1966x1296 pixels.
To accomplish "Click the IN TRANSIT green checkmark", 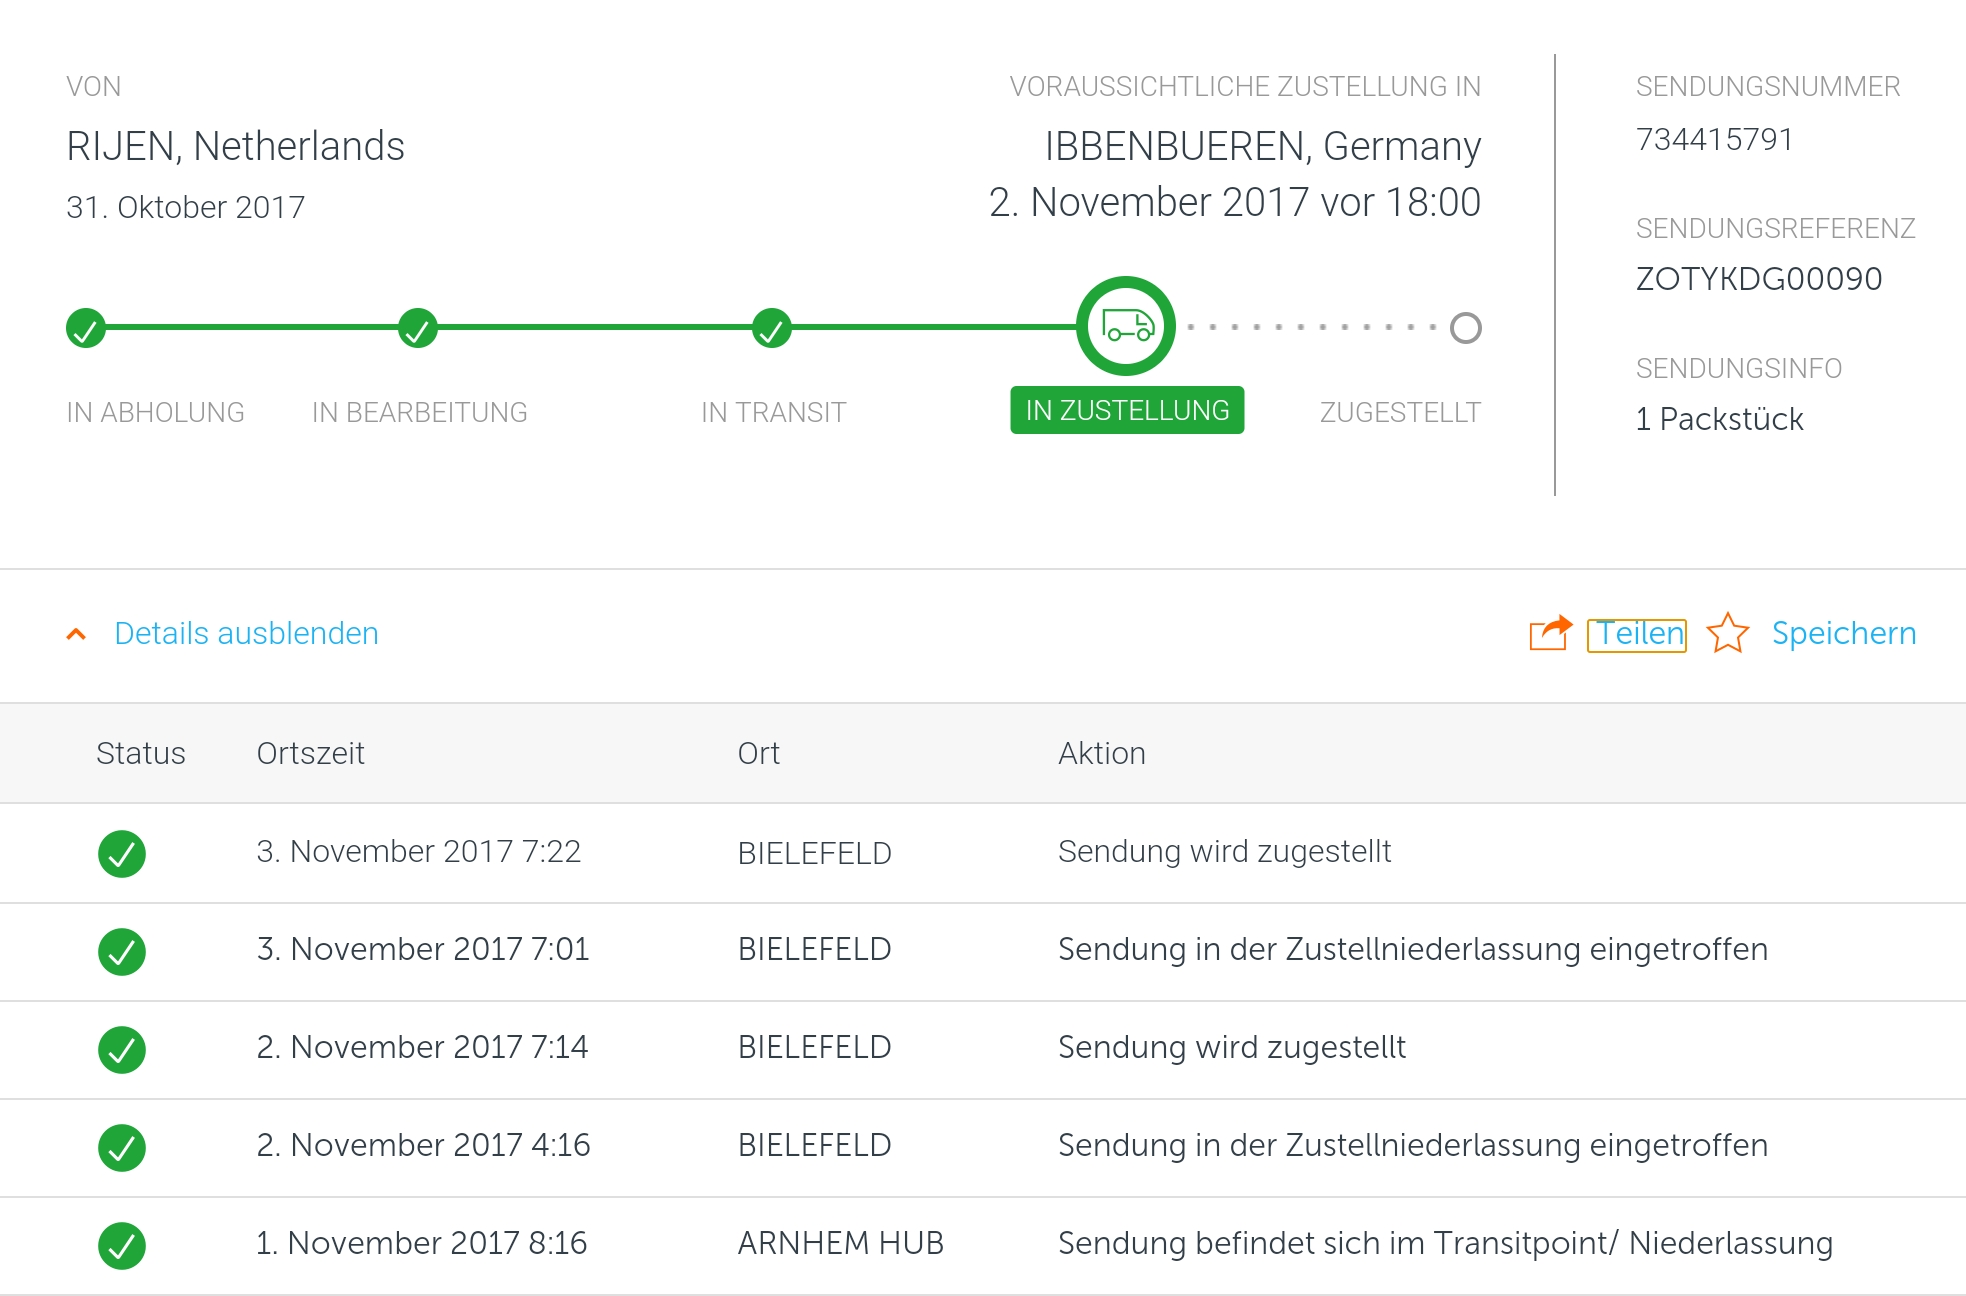I will point(772,328).
